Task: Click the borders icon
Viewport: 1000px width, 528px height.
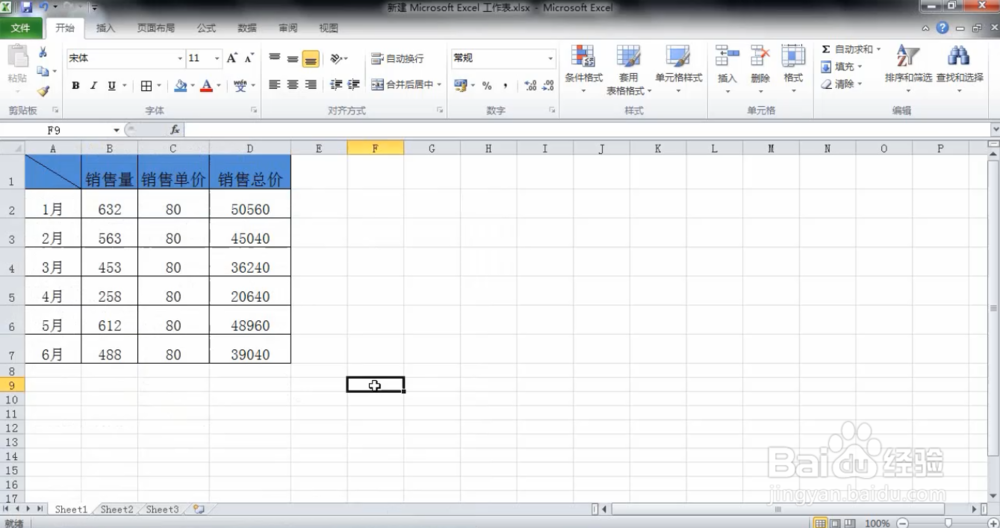Action: [x=146, y=85]
